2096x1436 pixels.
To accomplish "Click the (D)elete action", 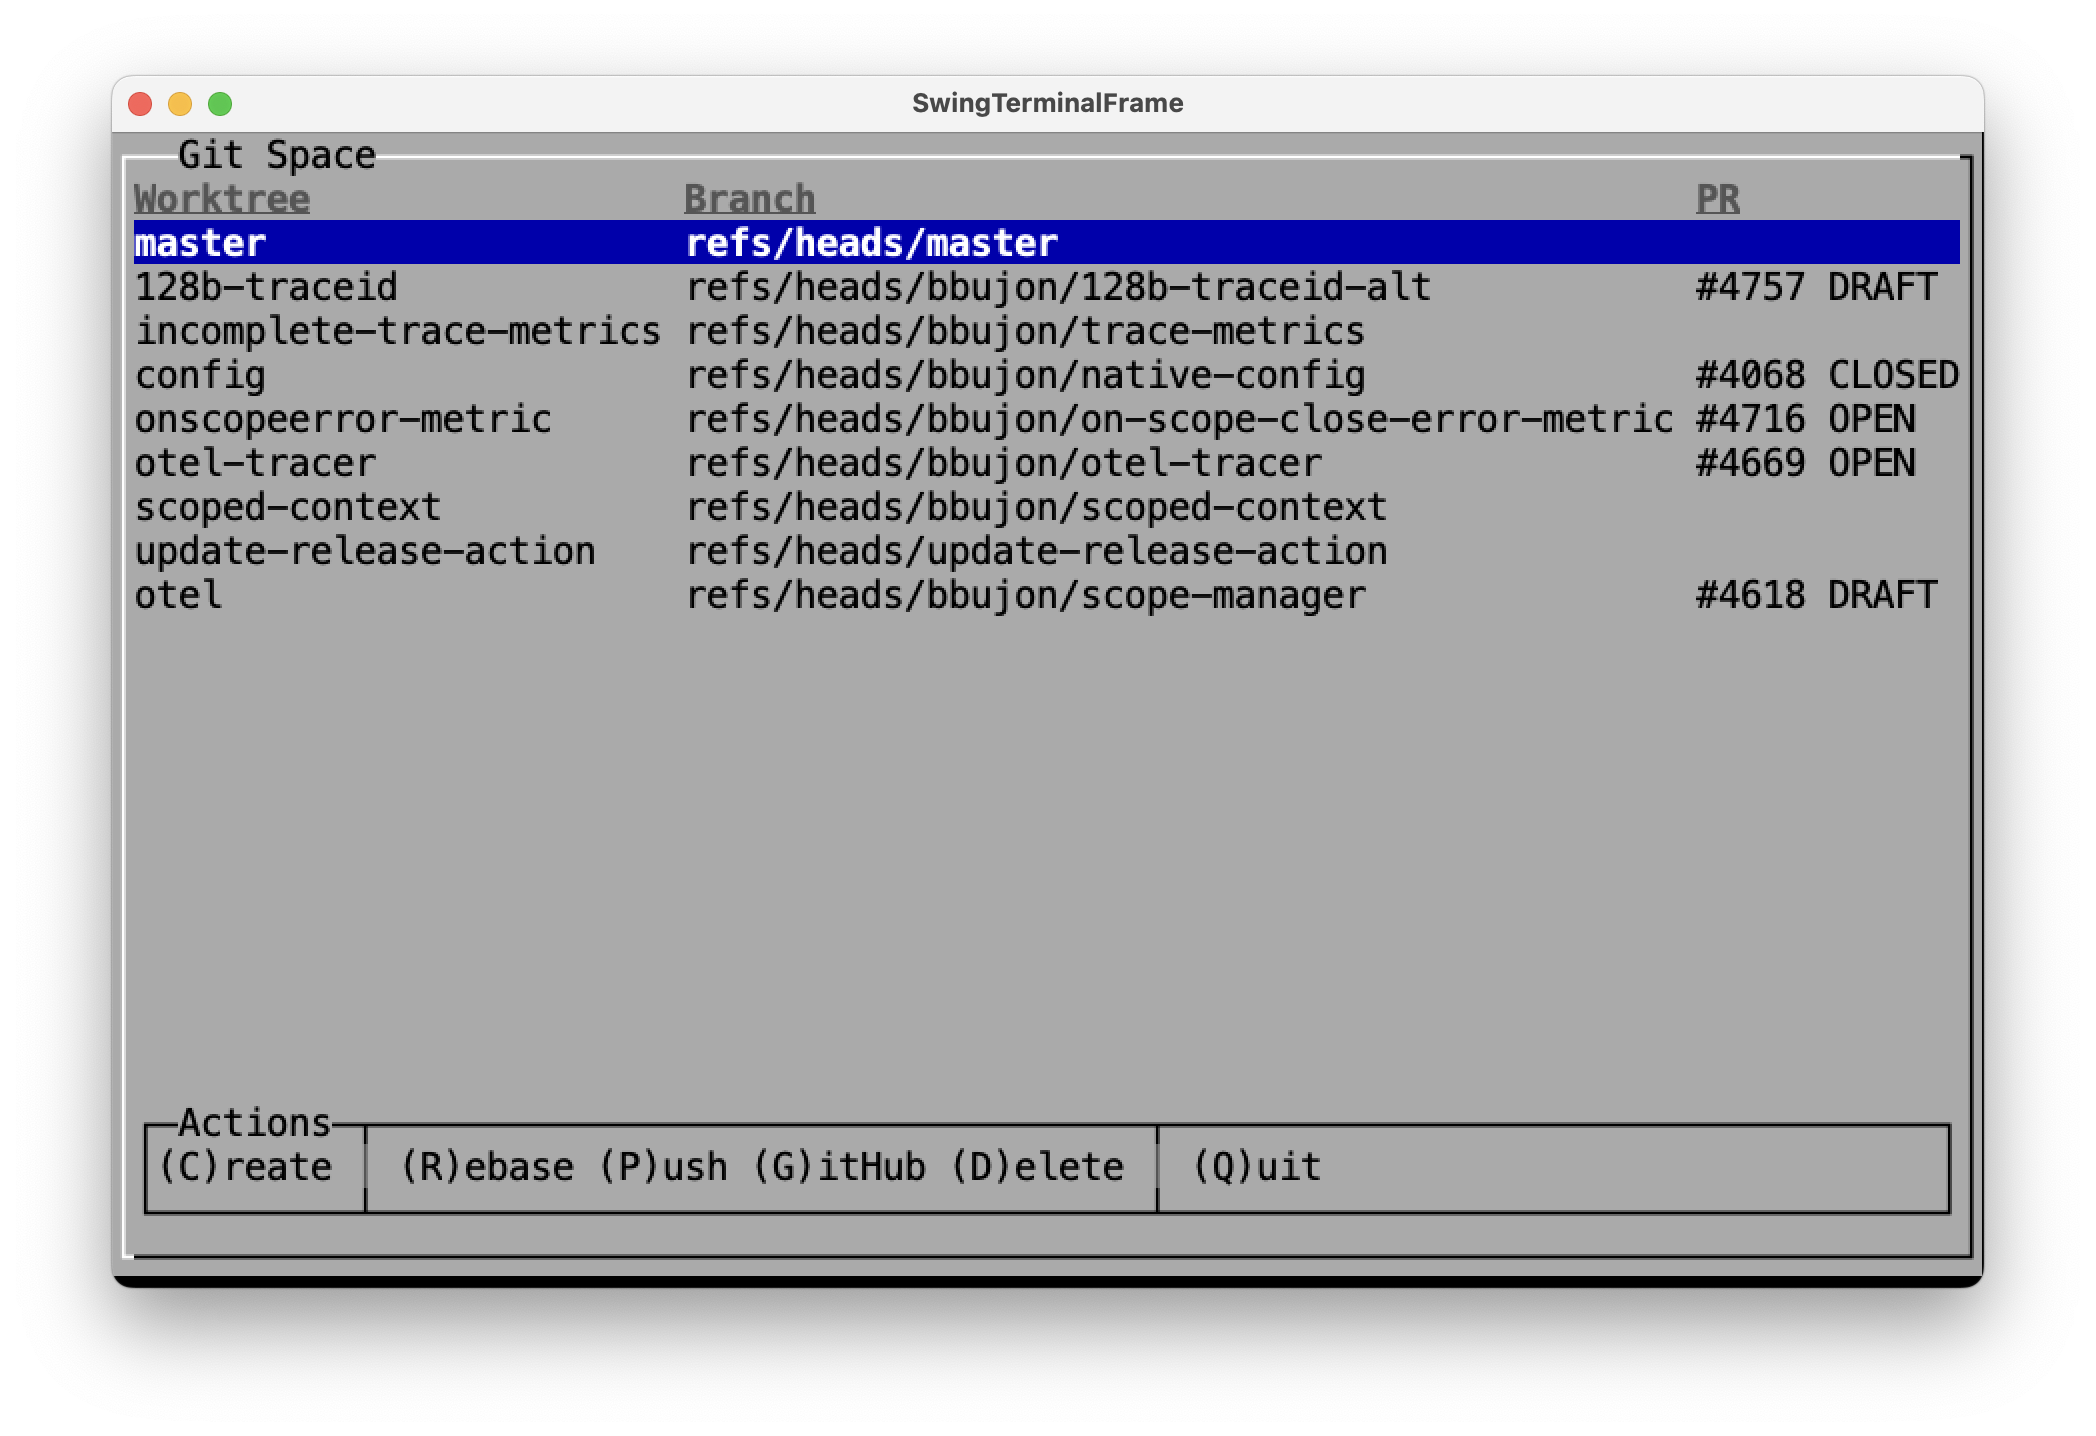I will (x=1036, y=1167).
